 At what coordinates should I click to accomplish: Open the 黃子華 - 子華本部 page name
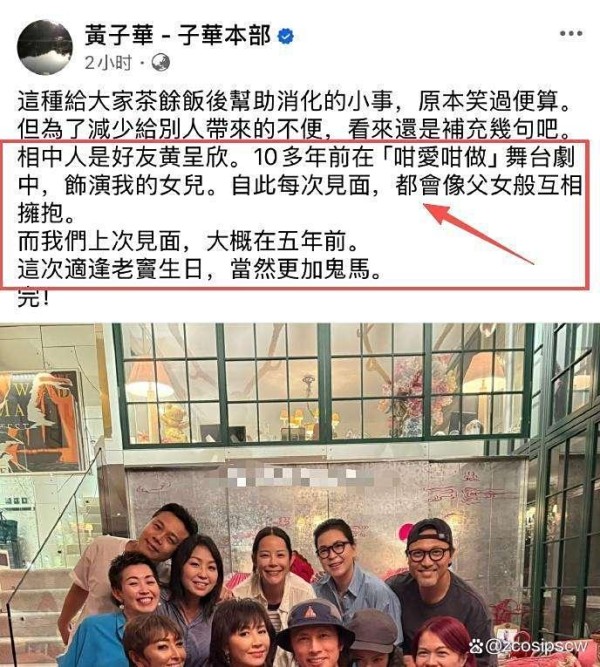point(178,35)
